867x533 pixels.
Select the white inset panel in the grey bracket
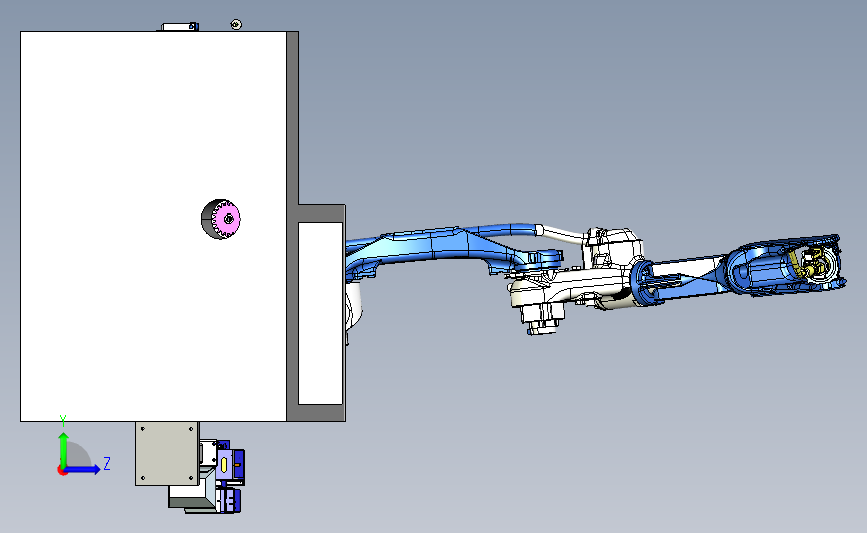coord(320,313)
